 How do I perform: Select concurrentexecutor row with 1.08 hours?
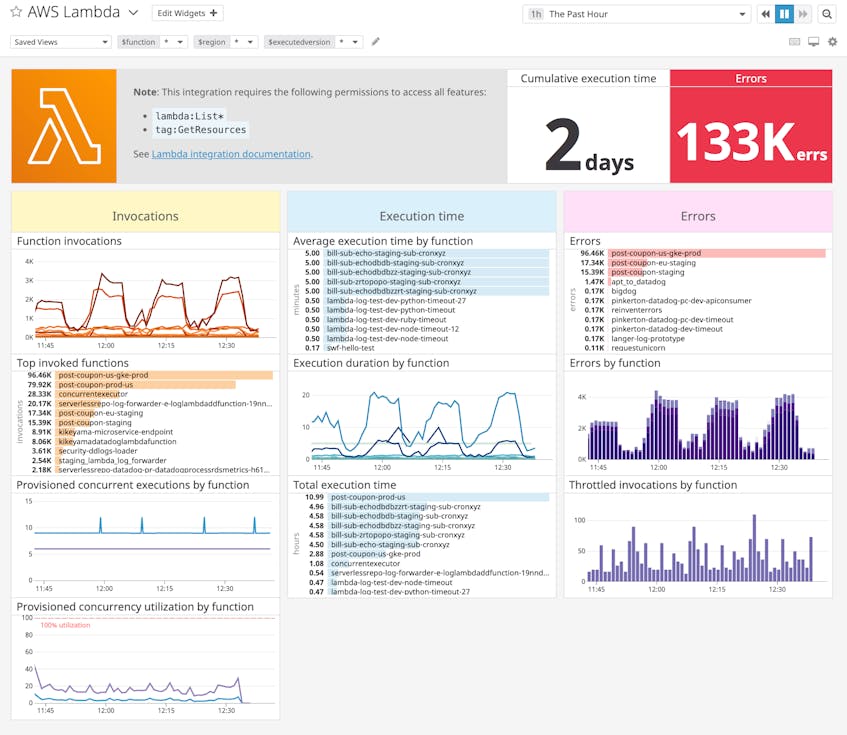427,563
